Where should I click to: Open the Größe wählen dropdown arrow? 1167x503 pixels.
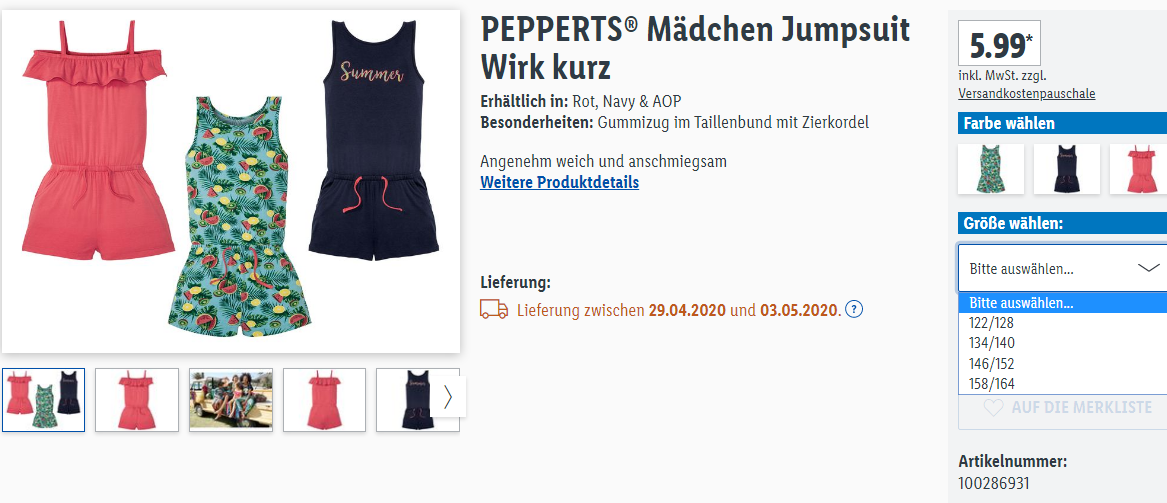[1148, 268]
